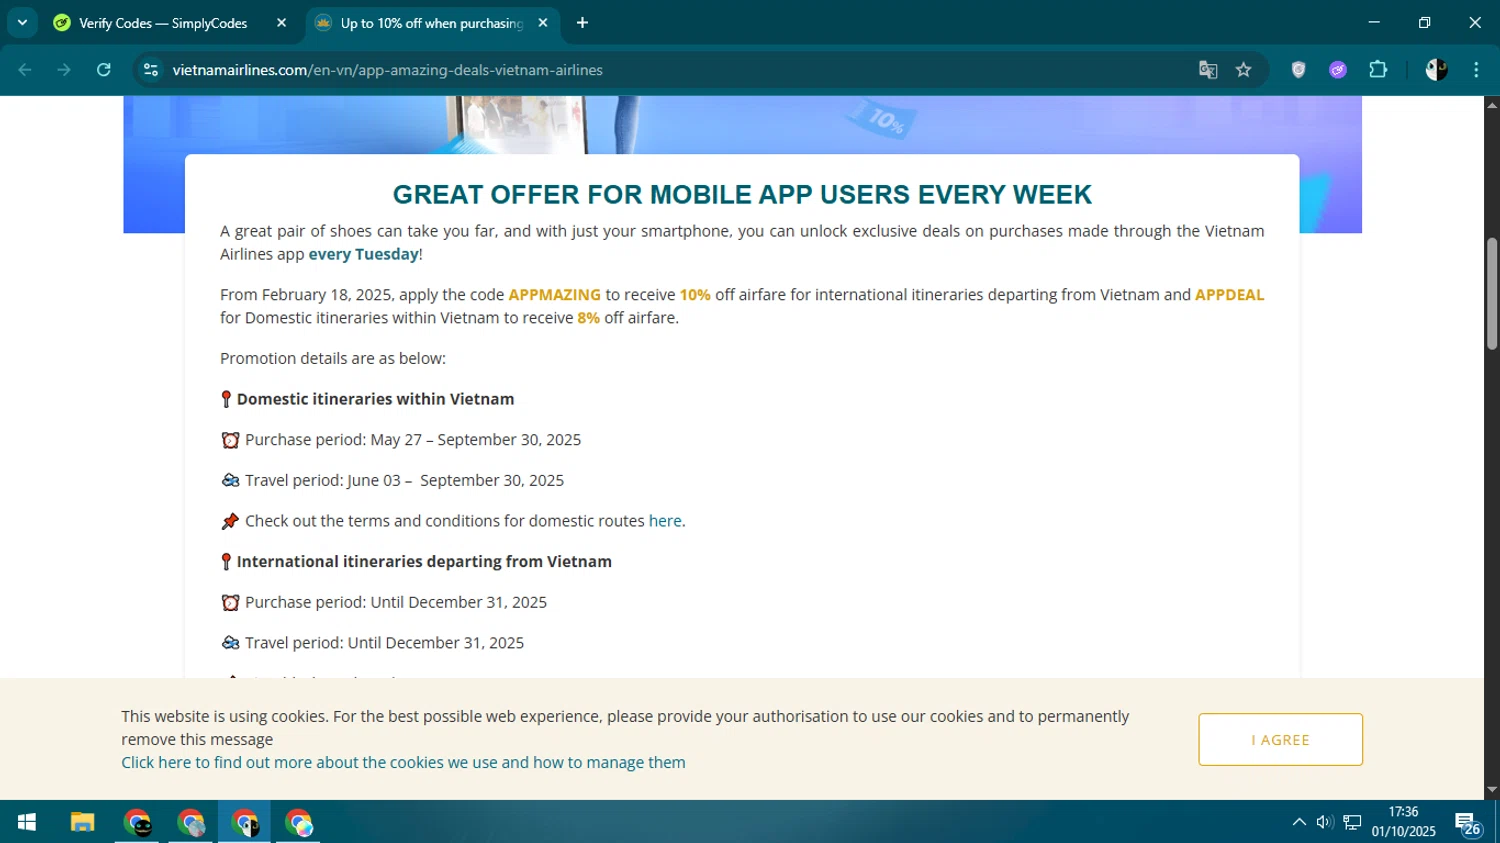
Task: Open the first Chrome taskbar icon
Action: point(137,822)
